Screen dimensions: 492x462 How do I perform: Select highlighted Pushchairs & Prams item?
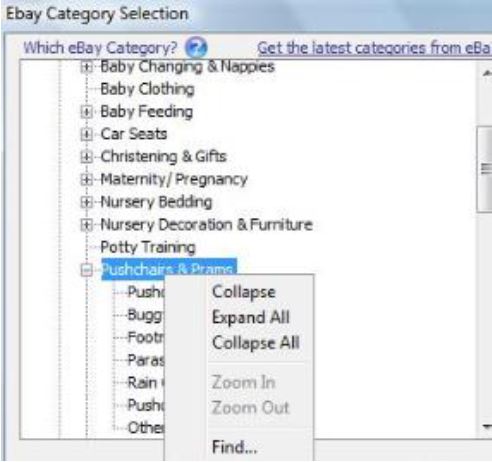[x=169, y=269]
